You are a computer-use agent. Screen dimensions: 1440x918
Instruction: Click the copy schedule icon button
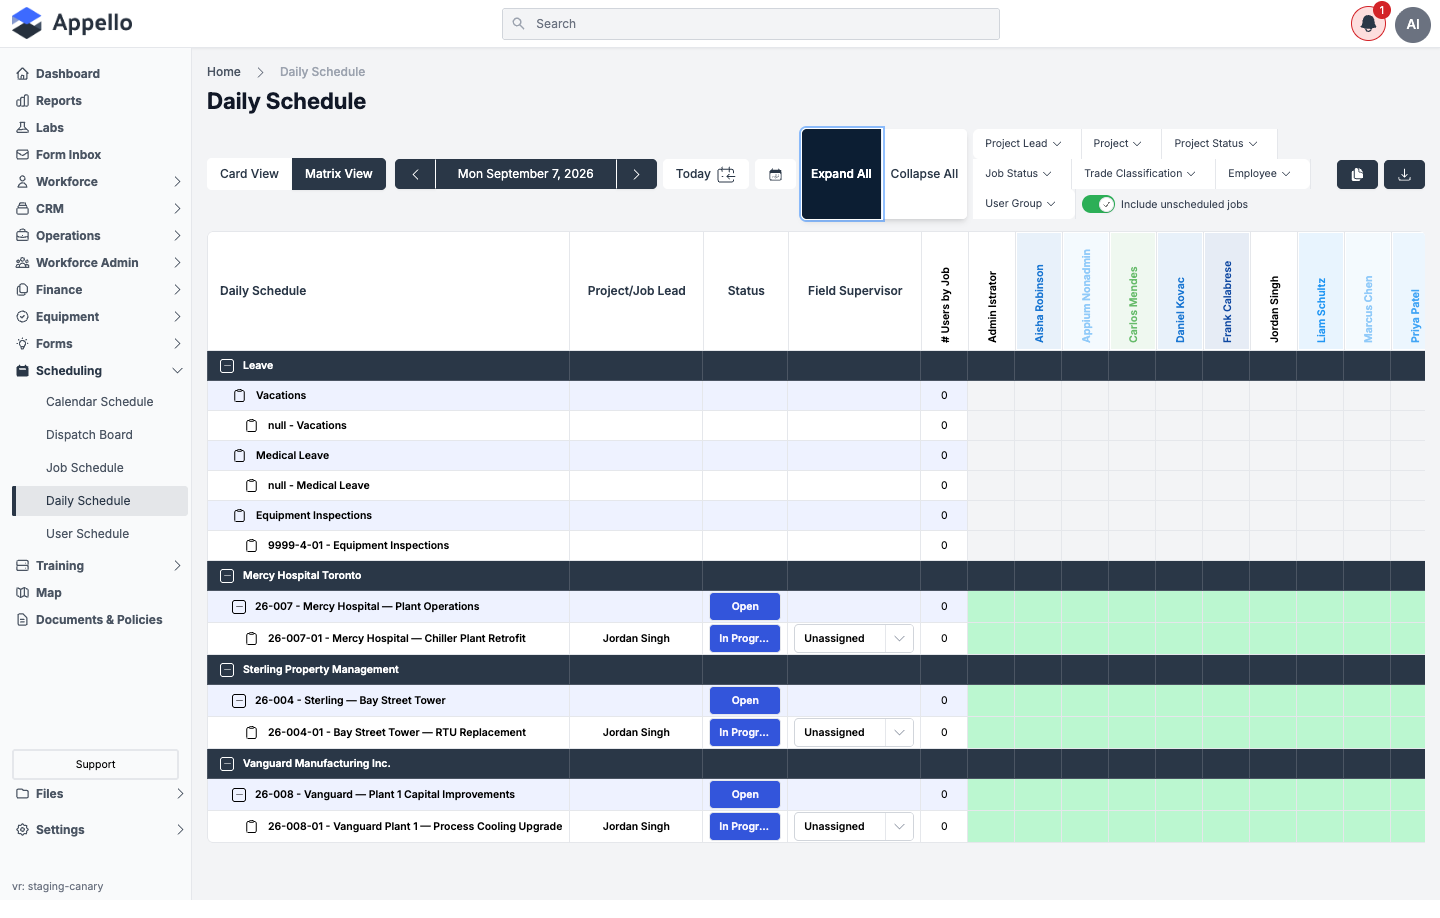(1357, 174)
